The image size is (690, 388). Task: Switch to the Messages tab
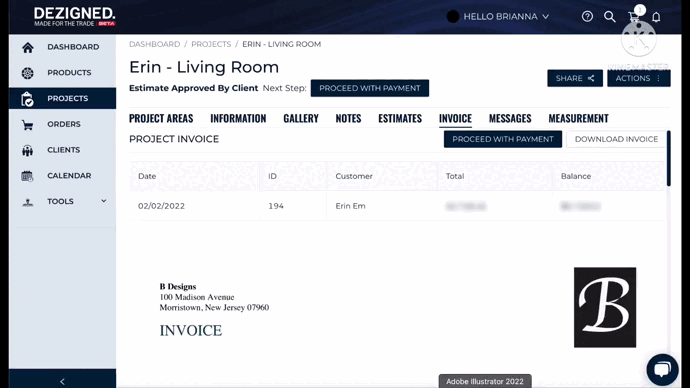[510, 118]
